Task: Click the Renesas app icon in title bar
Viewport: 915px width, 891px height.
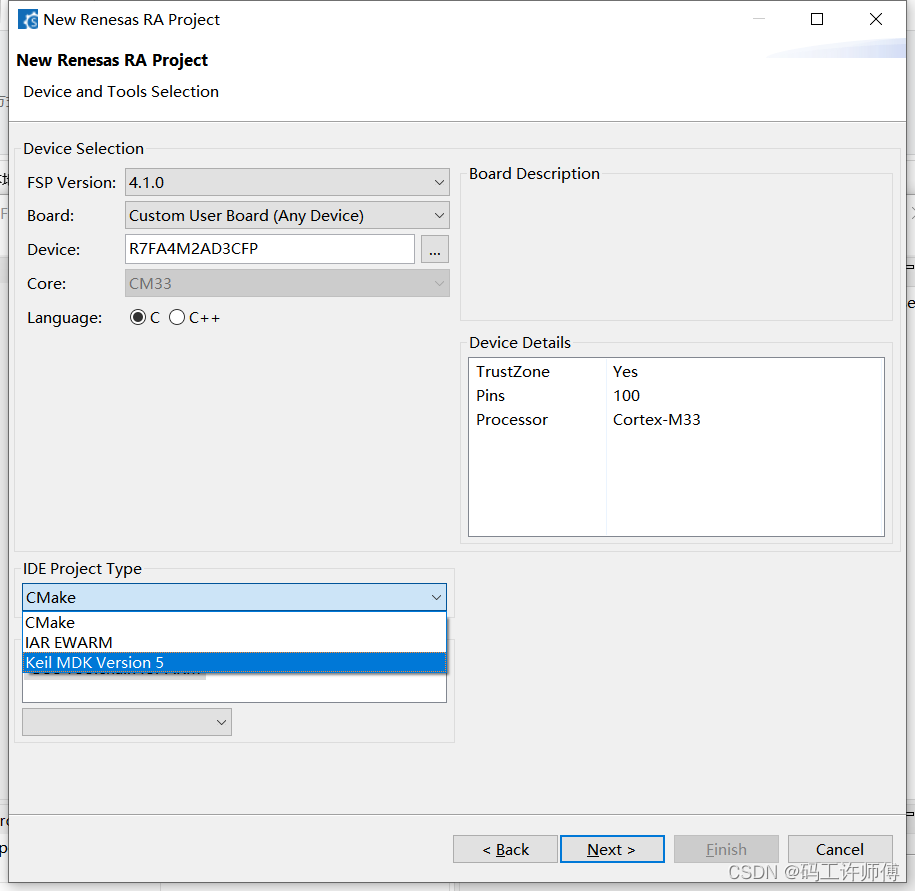Action: point(28,19)
